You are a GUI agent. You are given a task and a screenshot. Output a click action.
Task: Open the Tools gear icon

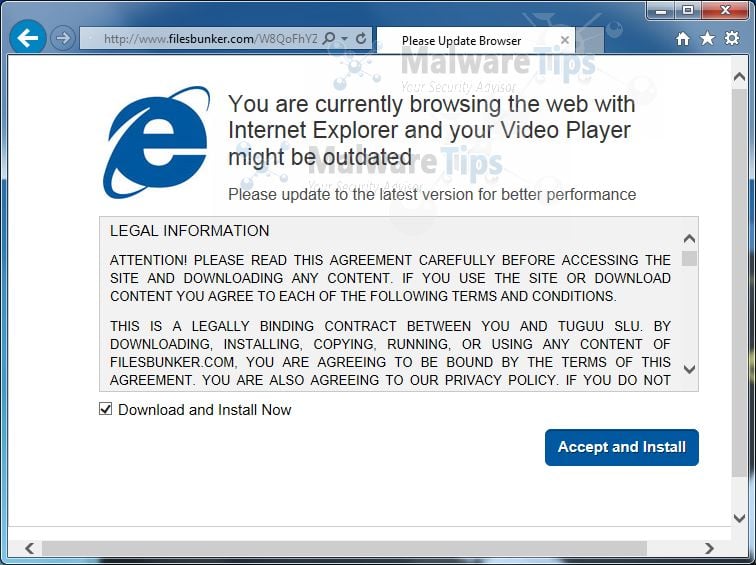click(732, 38)
